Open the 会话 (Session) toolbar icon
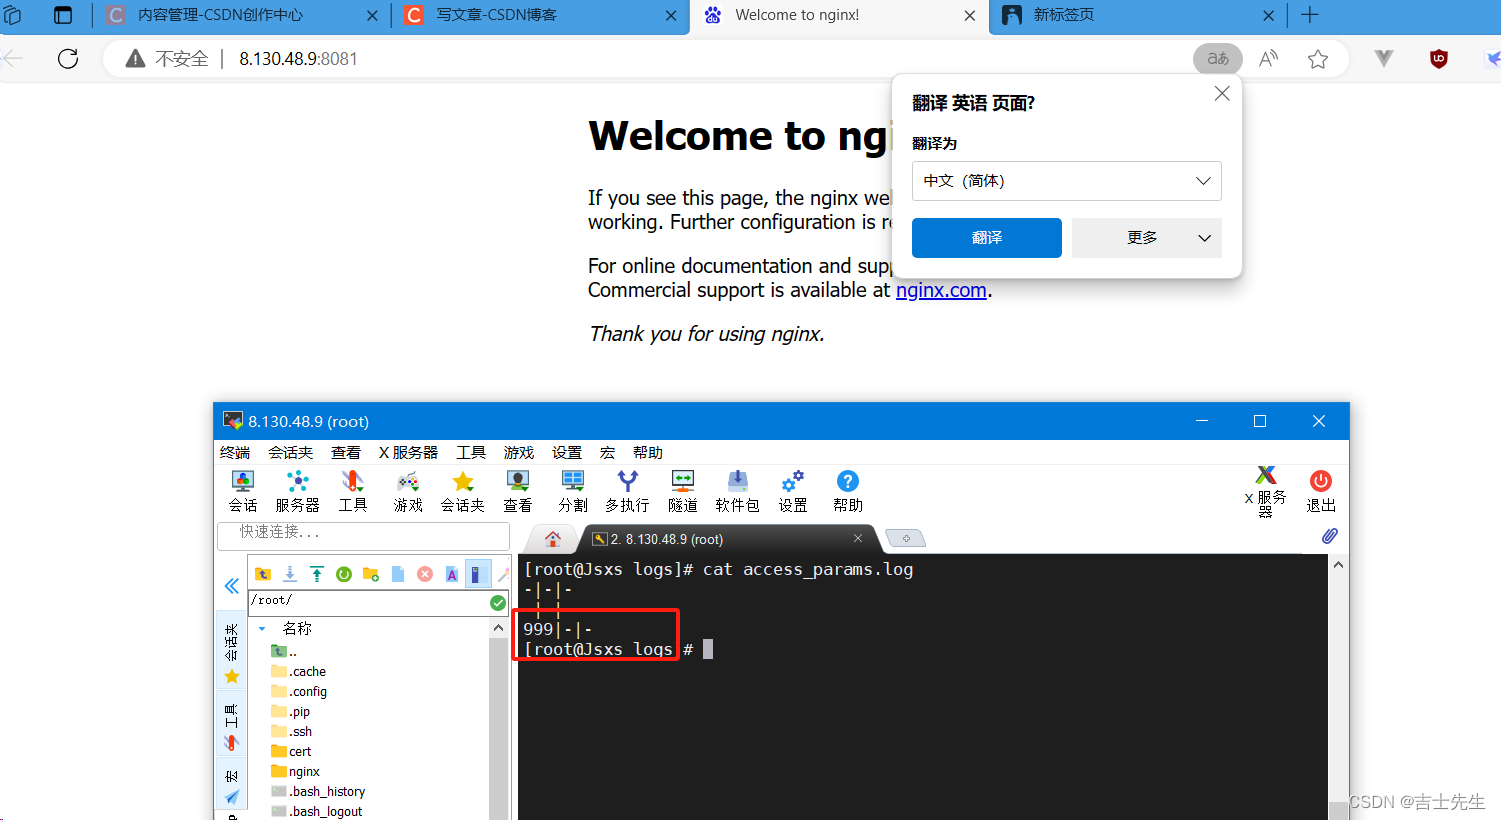This screenshot has height=820, width=1501. (243, 491)
